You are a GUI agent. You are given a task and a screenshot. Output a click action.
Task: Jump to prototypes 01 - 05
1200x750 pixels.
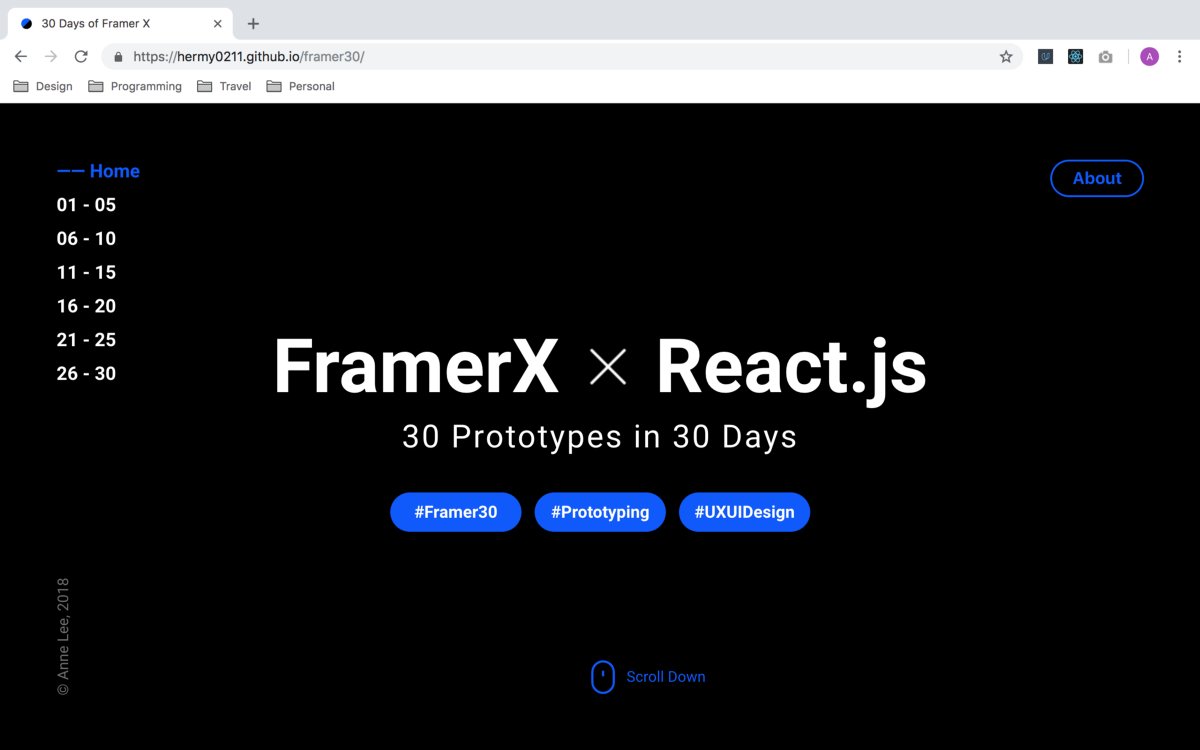[86, 205]
